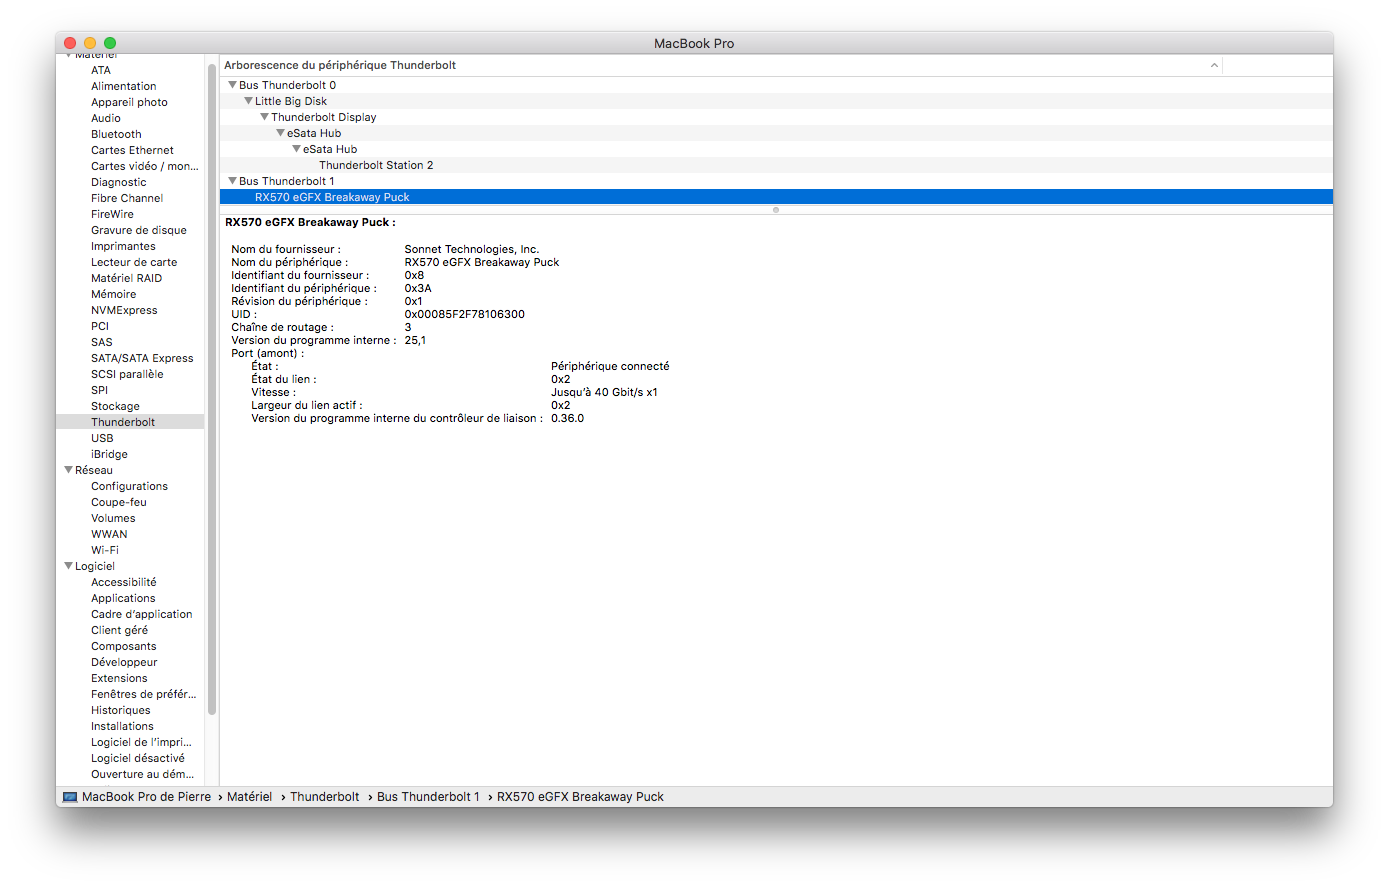Image resolution: width=1389 pixels, height=887 pixels.
Task: Open Coupe-feu under Réseau
Action: pos(119,502)
